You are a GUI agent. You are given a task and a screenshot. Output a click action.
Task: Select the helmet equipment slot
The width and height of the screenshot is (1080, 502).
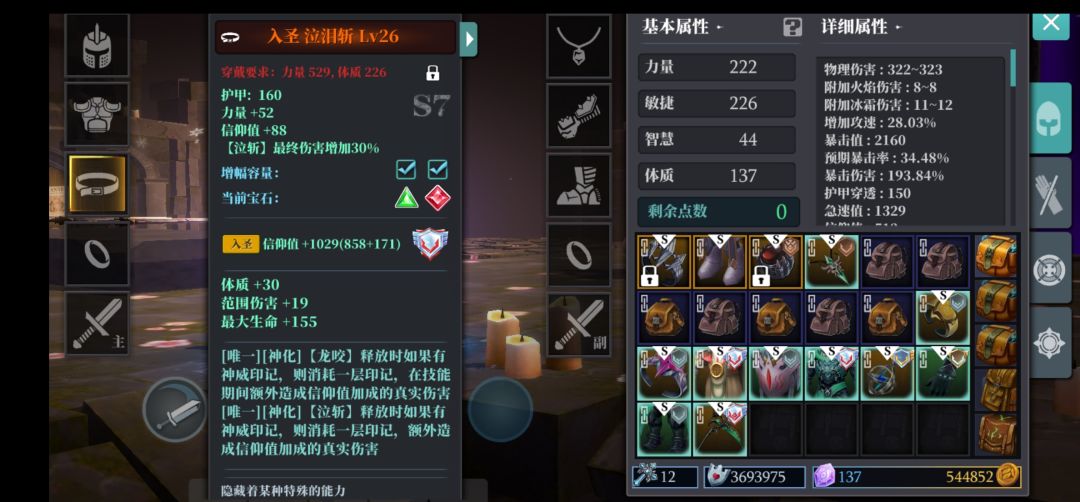click(x=97, y=45)
